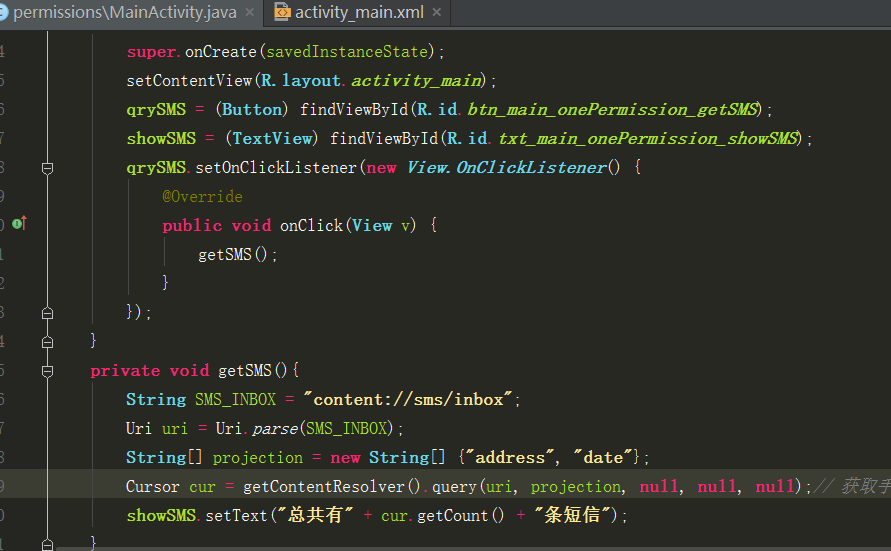Viewport: 891px width, 551px height.
Task: Open the activity_main.xml tab
Action: pos(359,12)
